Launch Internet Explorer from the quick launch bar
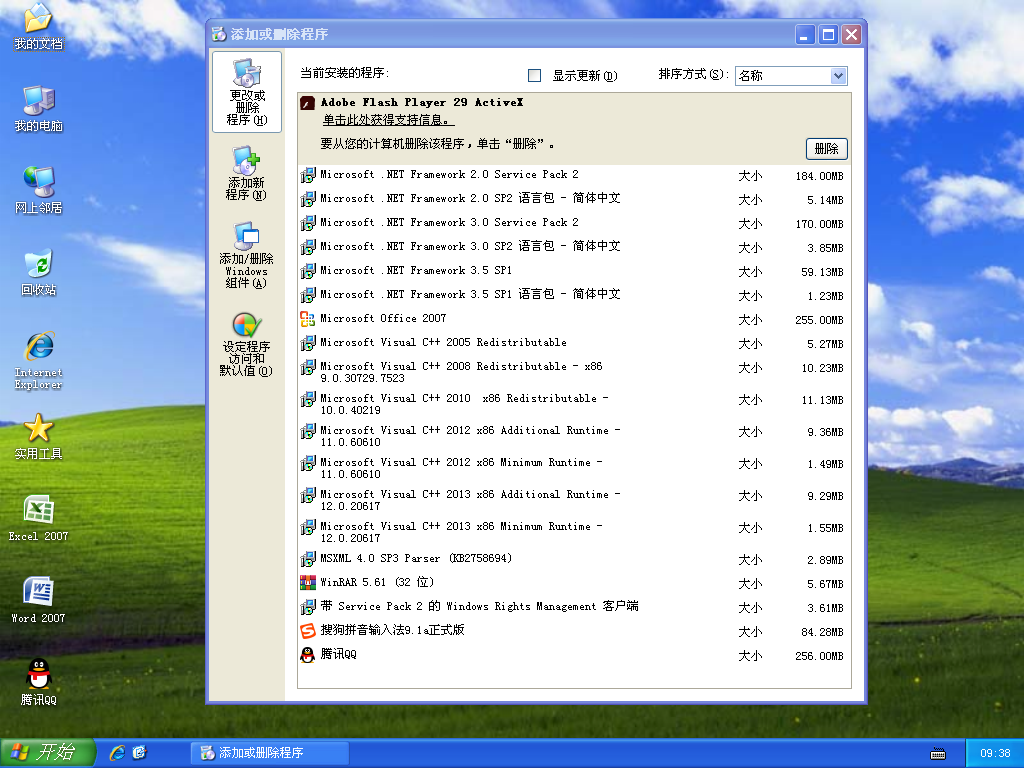Image resolution: width=1024 pixels, height=768 pixels. pyautogui.click(x=117, y=752)
